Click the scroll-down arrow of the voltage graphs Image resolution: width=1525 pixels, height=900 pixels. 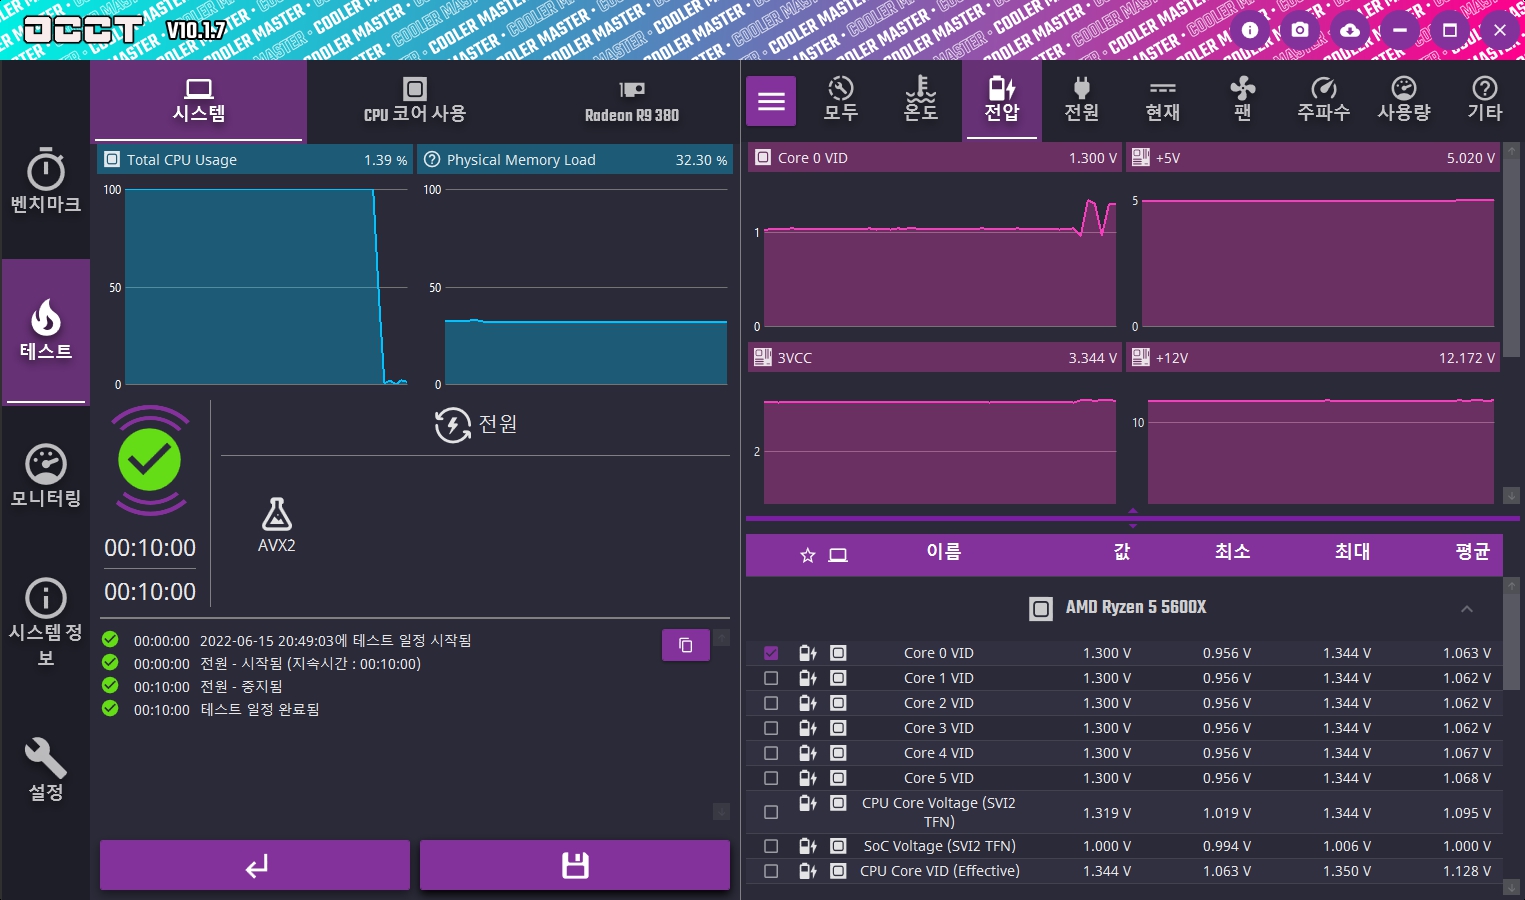point(1511,495)
